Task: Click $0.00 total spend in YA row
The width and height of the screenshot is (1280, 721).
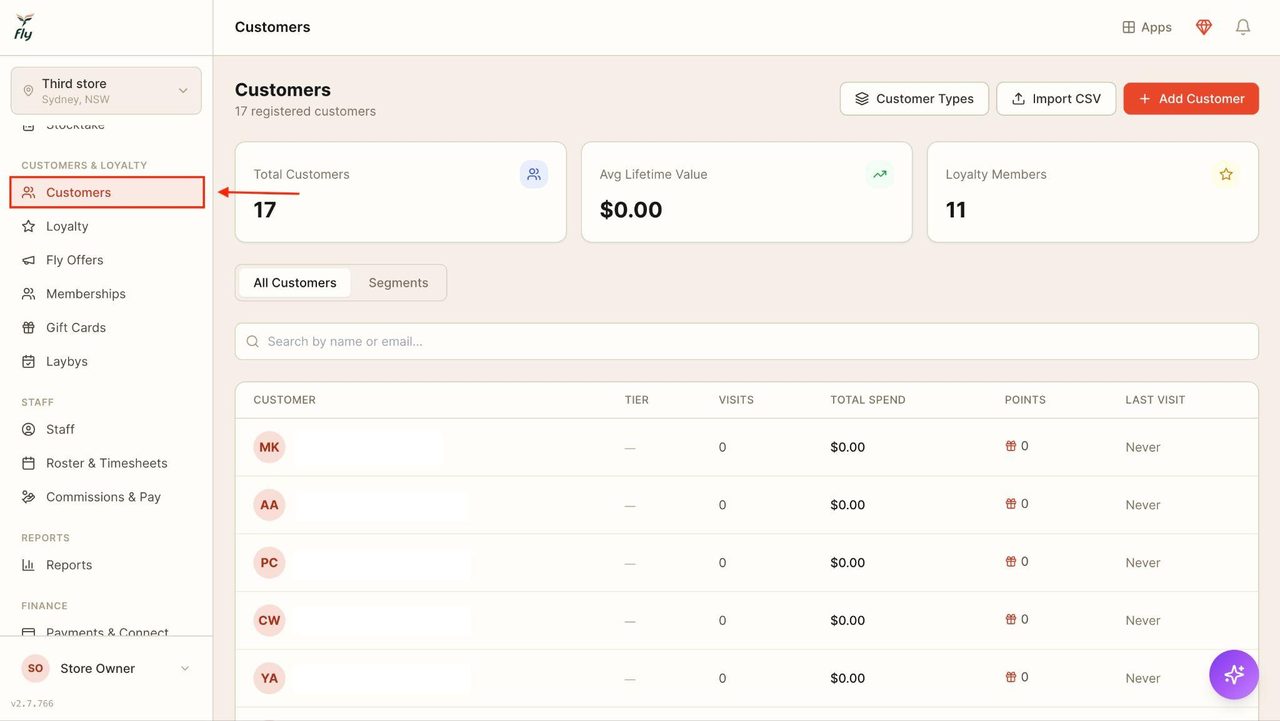Action: [847, 678]
